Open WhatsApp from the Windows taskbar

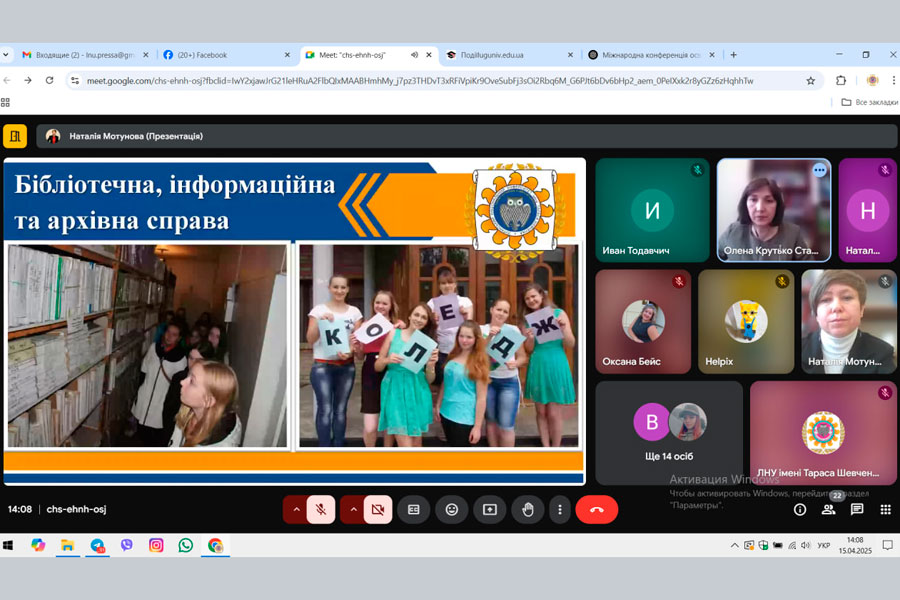[186, 545]
